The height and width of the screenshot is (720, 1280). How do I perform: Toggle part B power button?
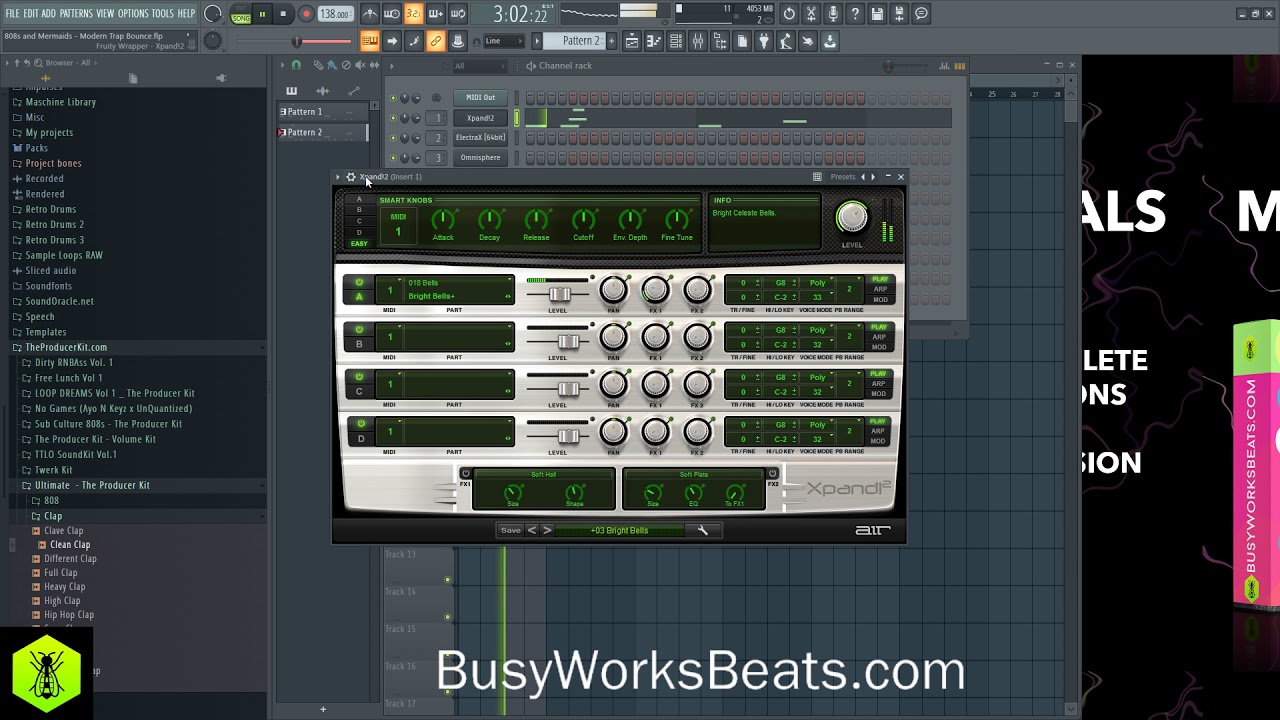pos(359,329)
